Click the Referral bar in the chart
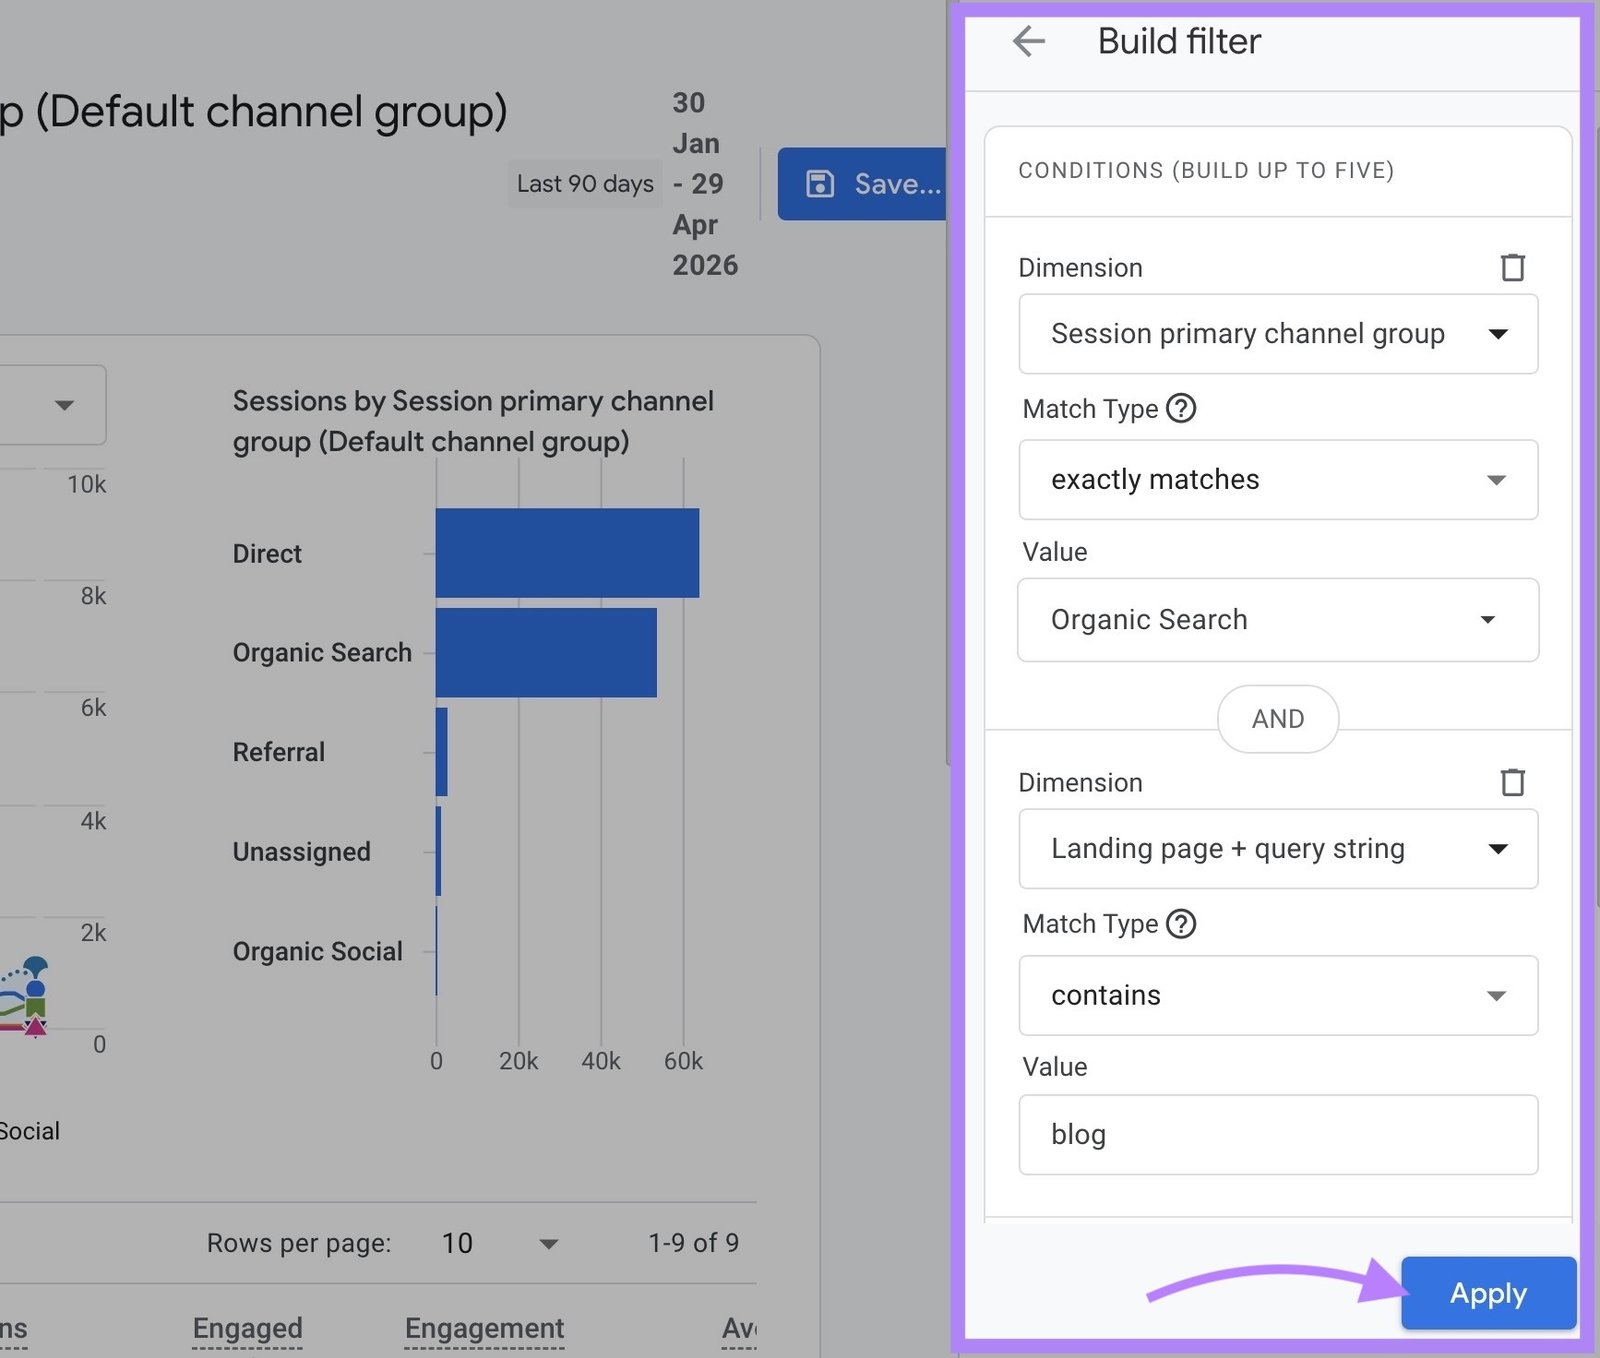Image resolution: width=1600 pixels, height=1358 pixels. pyautogui.click(x=441, y=752)
